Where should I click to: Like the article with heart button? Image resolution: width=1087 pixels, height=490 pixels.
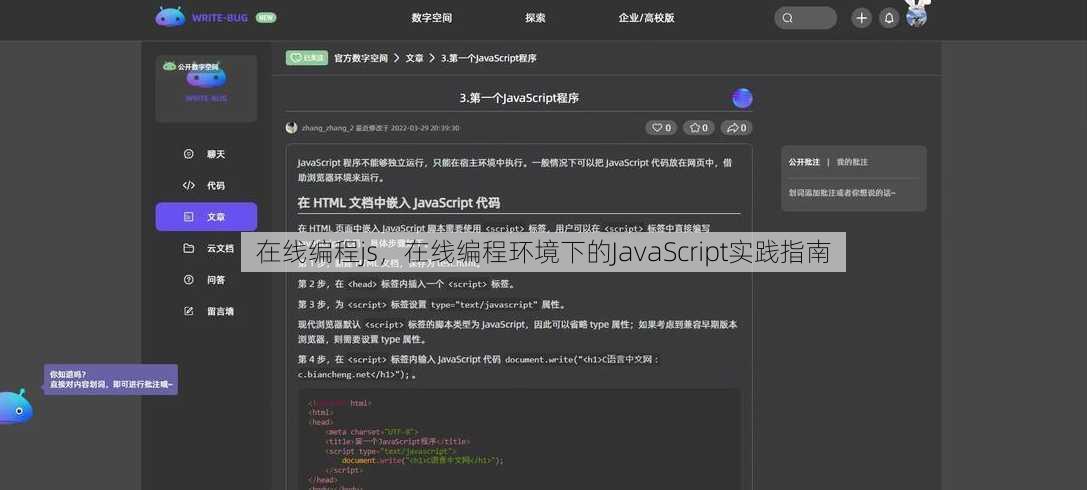click(661, 128)
